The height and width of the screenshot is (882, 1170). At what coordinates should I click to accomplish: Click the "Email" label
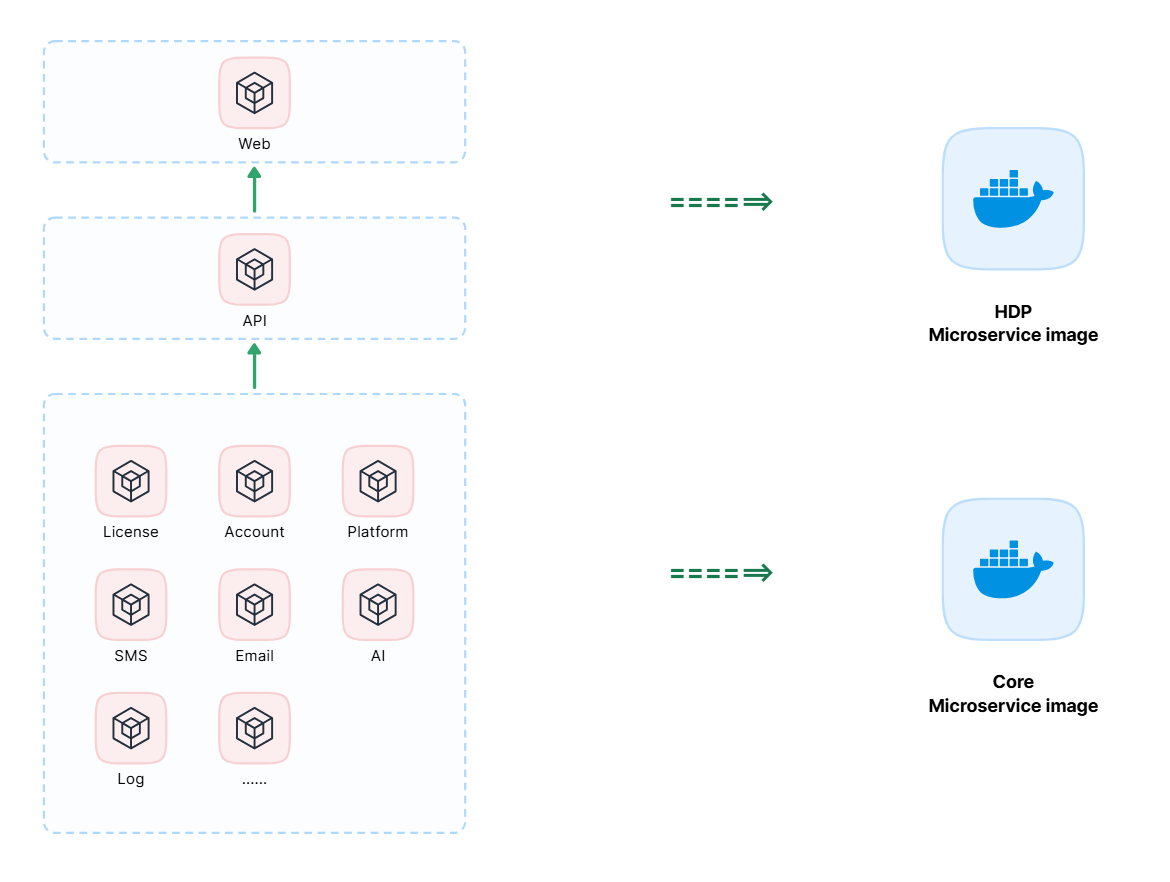(x=254, y=656)
